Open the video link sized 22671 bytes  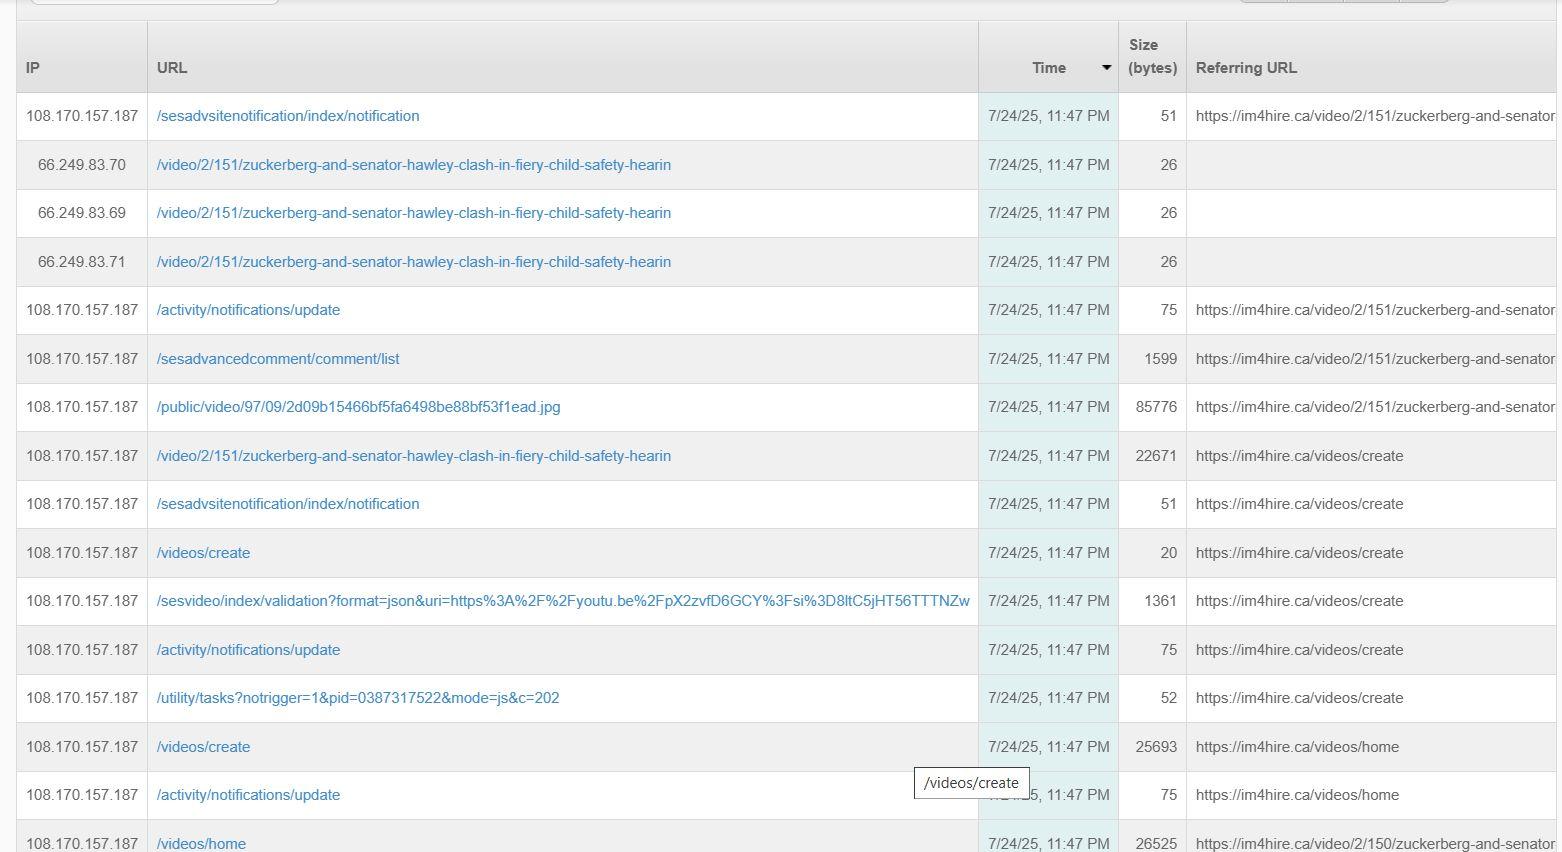[413, 456]
